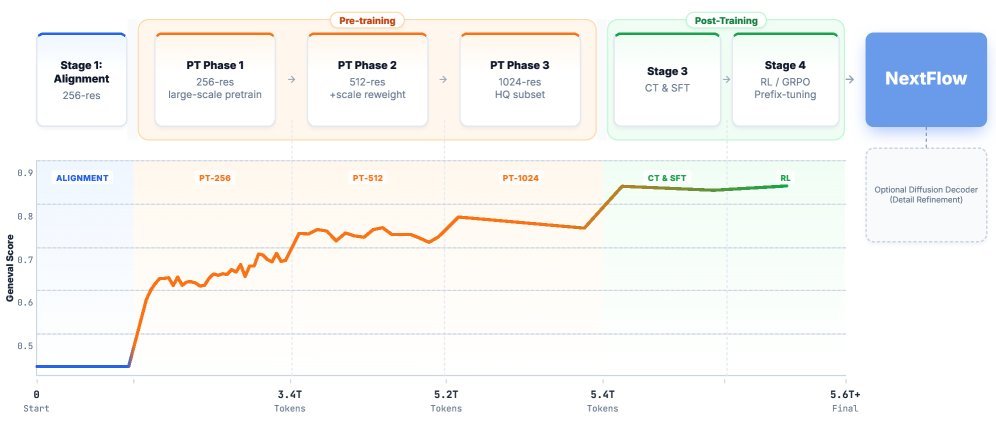Click the green CT & SFT chart label
The image size is (996, 426).
point(667,178)
